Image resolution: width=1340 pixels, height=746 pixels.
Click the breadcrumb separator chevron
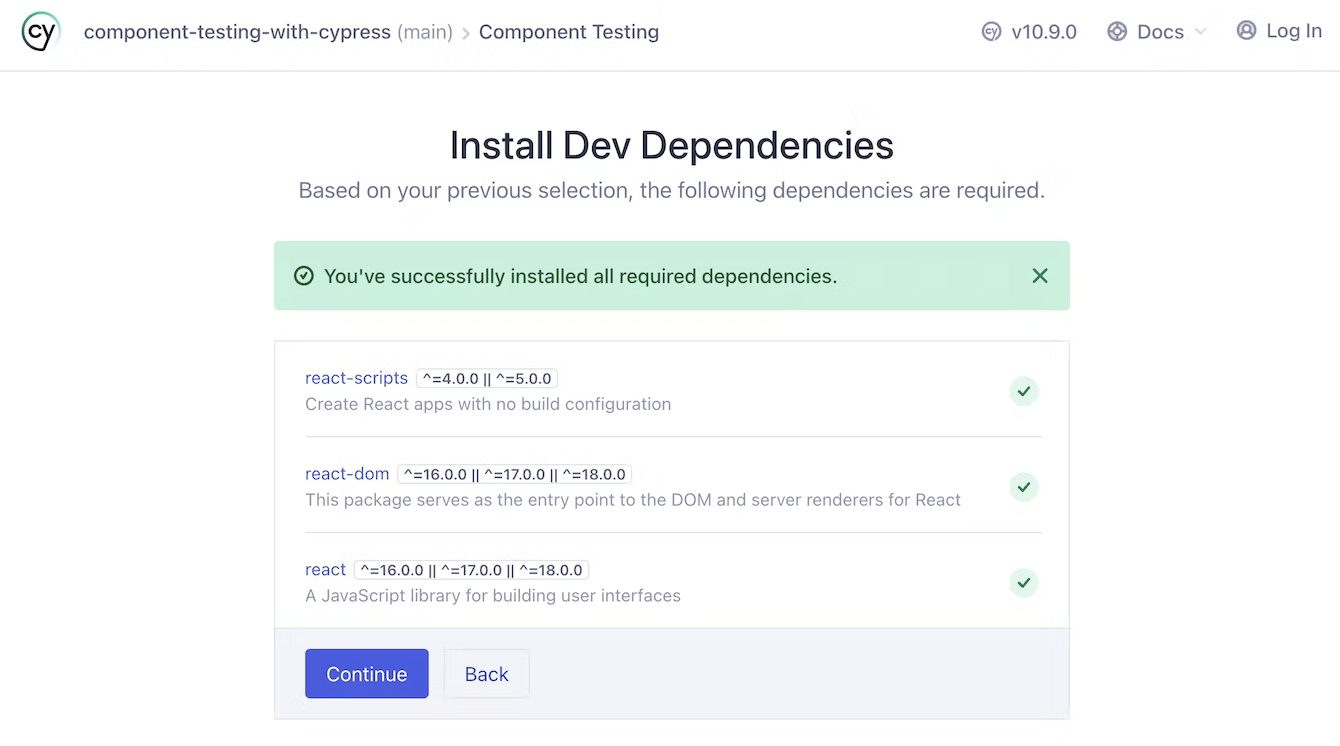[466, 33]
